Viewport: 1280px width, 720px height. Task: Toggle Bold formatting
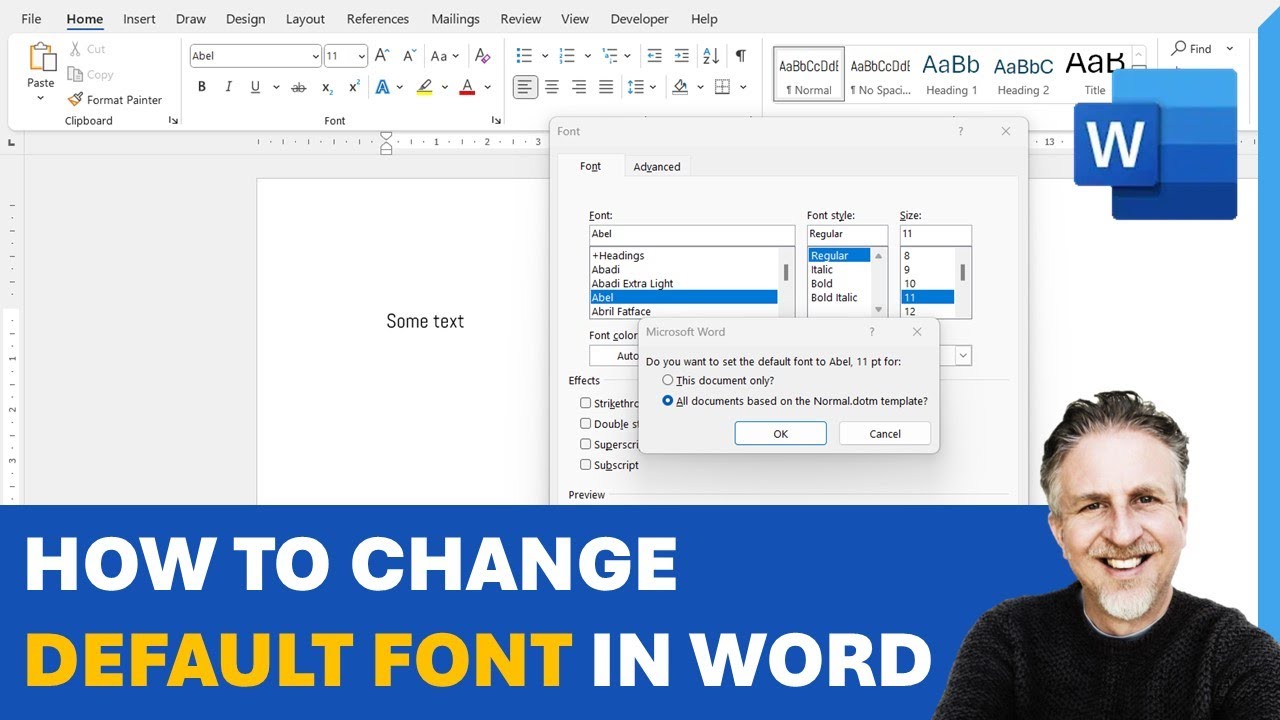point(202,87)
